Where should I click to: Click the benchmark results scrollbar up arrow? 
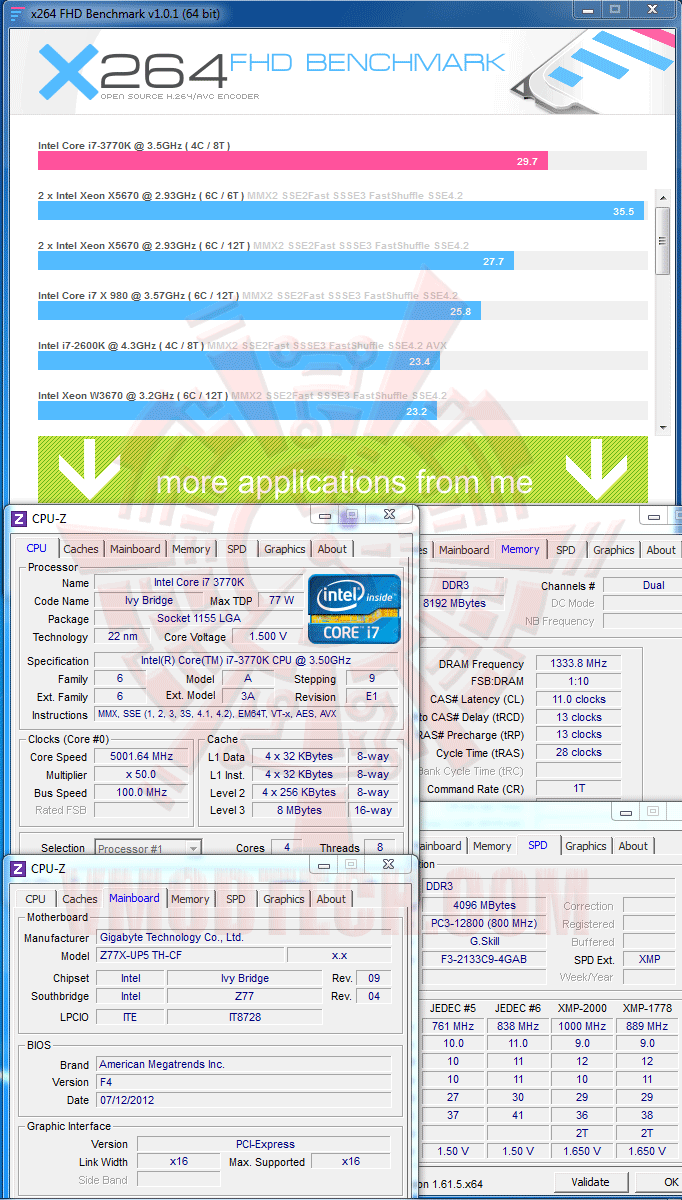662,198
